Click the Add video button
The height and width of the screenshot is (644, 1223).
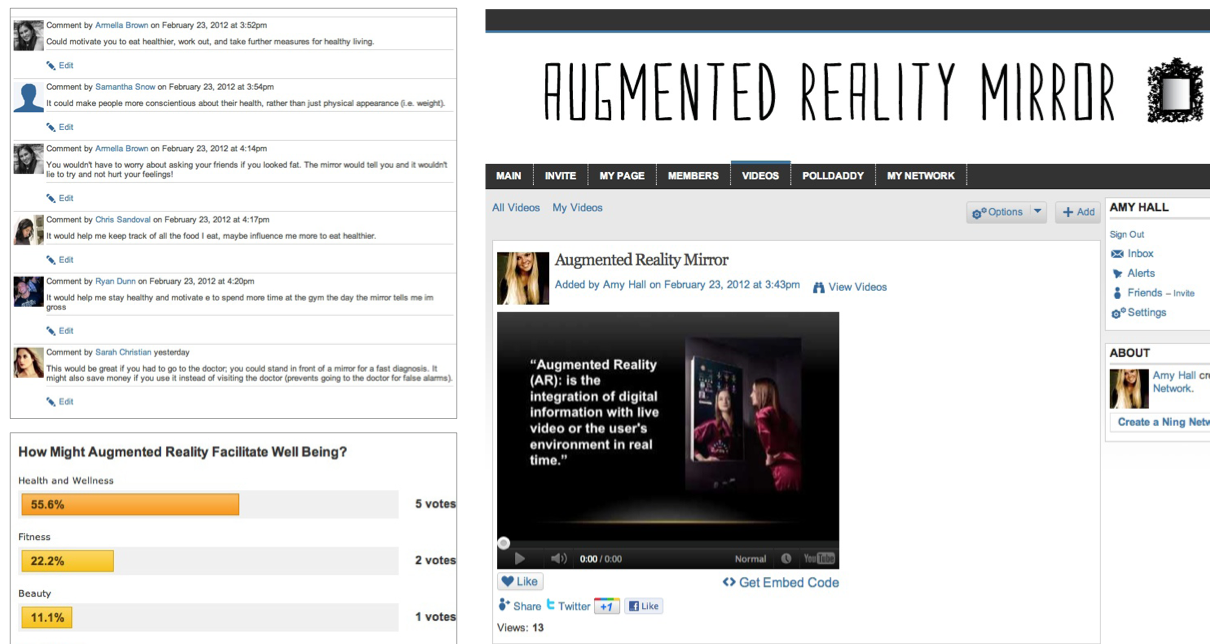[x=1078, y=212]
